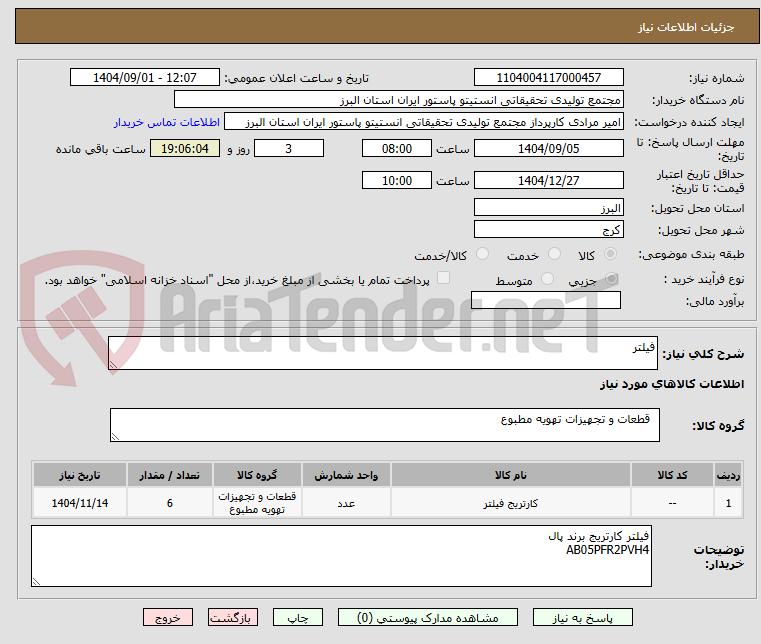Click the واحد شمارش column header
The width and height of the screenshot is (761, 644).
346,475
